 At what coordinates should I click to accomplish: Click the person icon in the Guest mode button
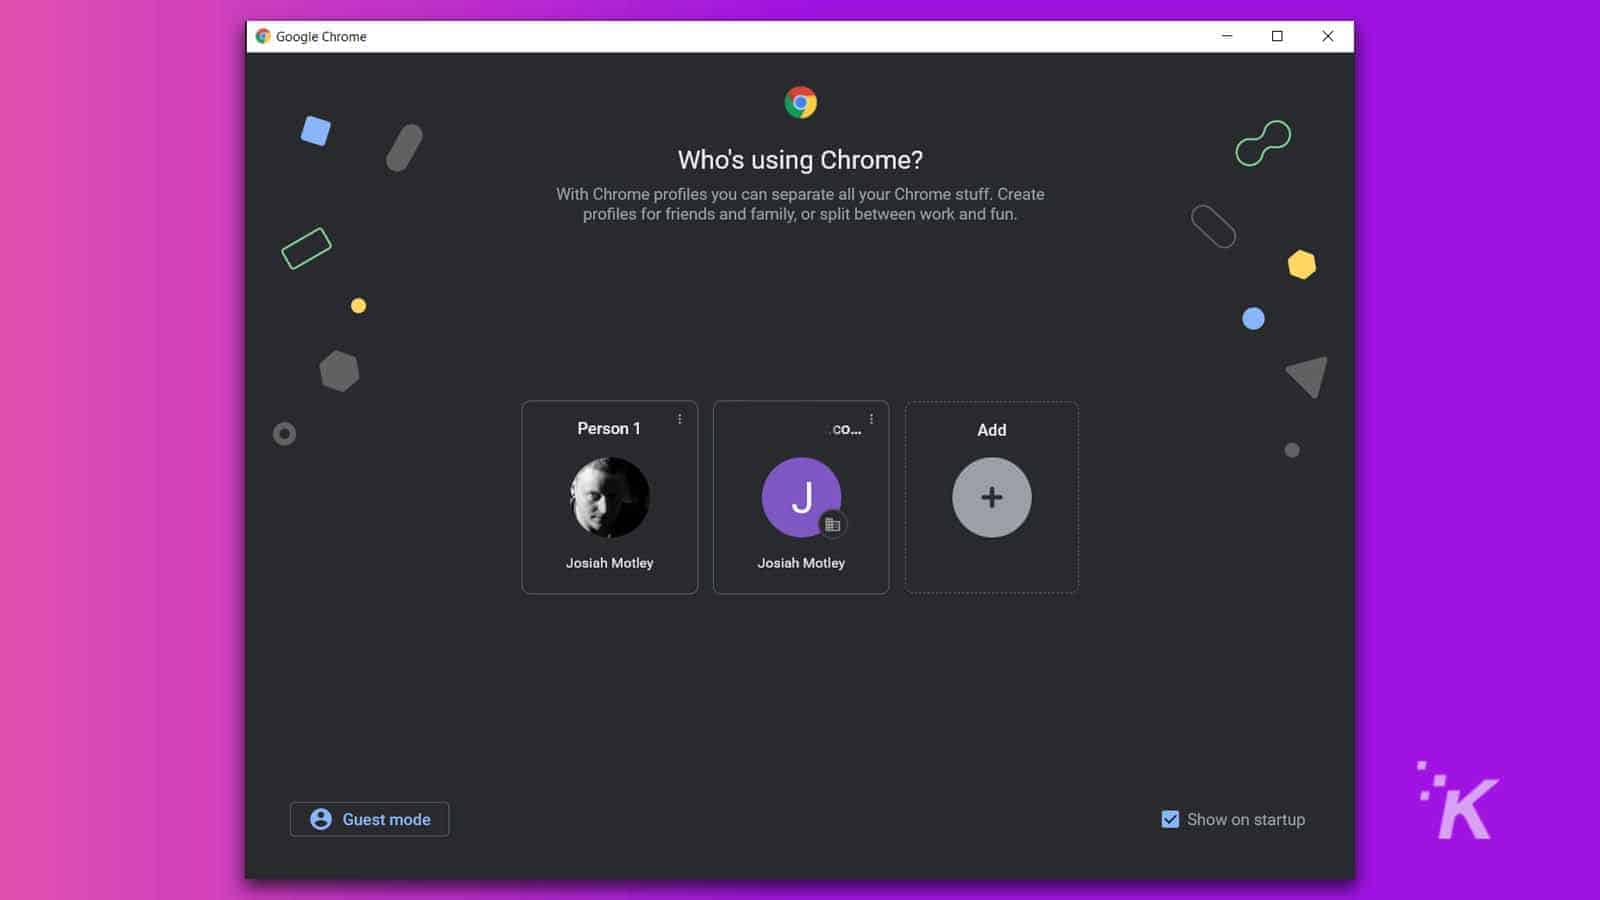coord(320,819)
